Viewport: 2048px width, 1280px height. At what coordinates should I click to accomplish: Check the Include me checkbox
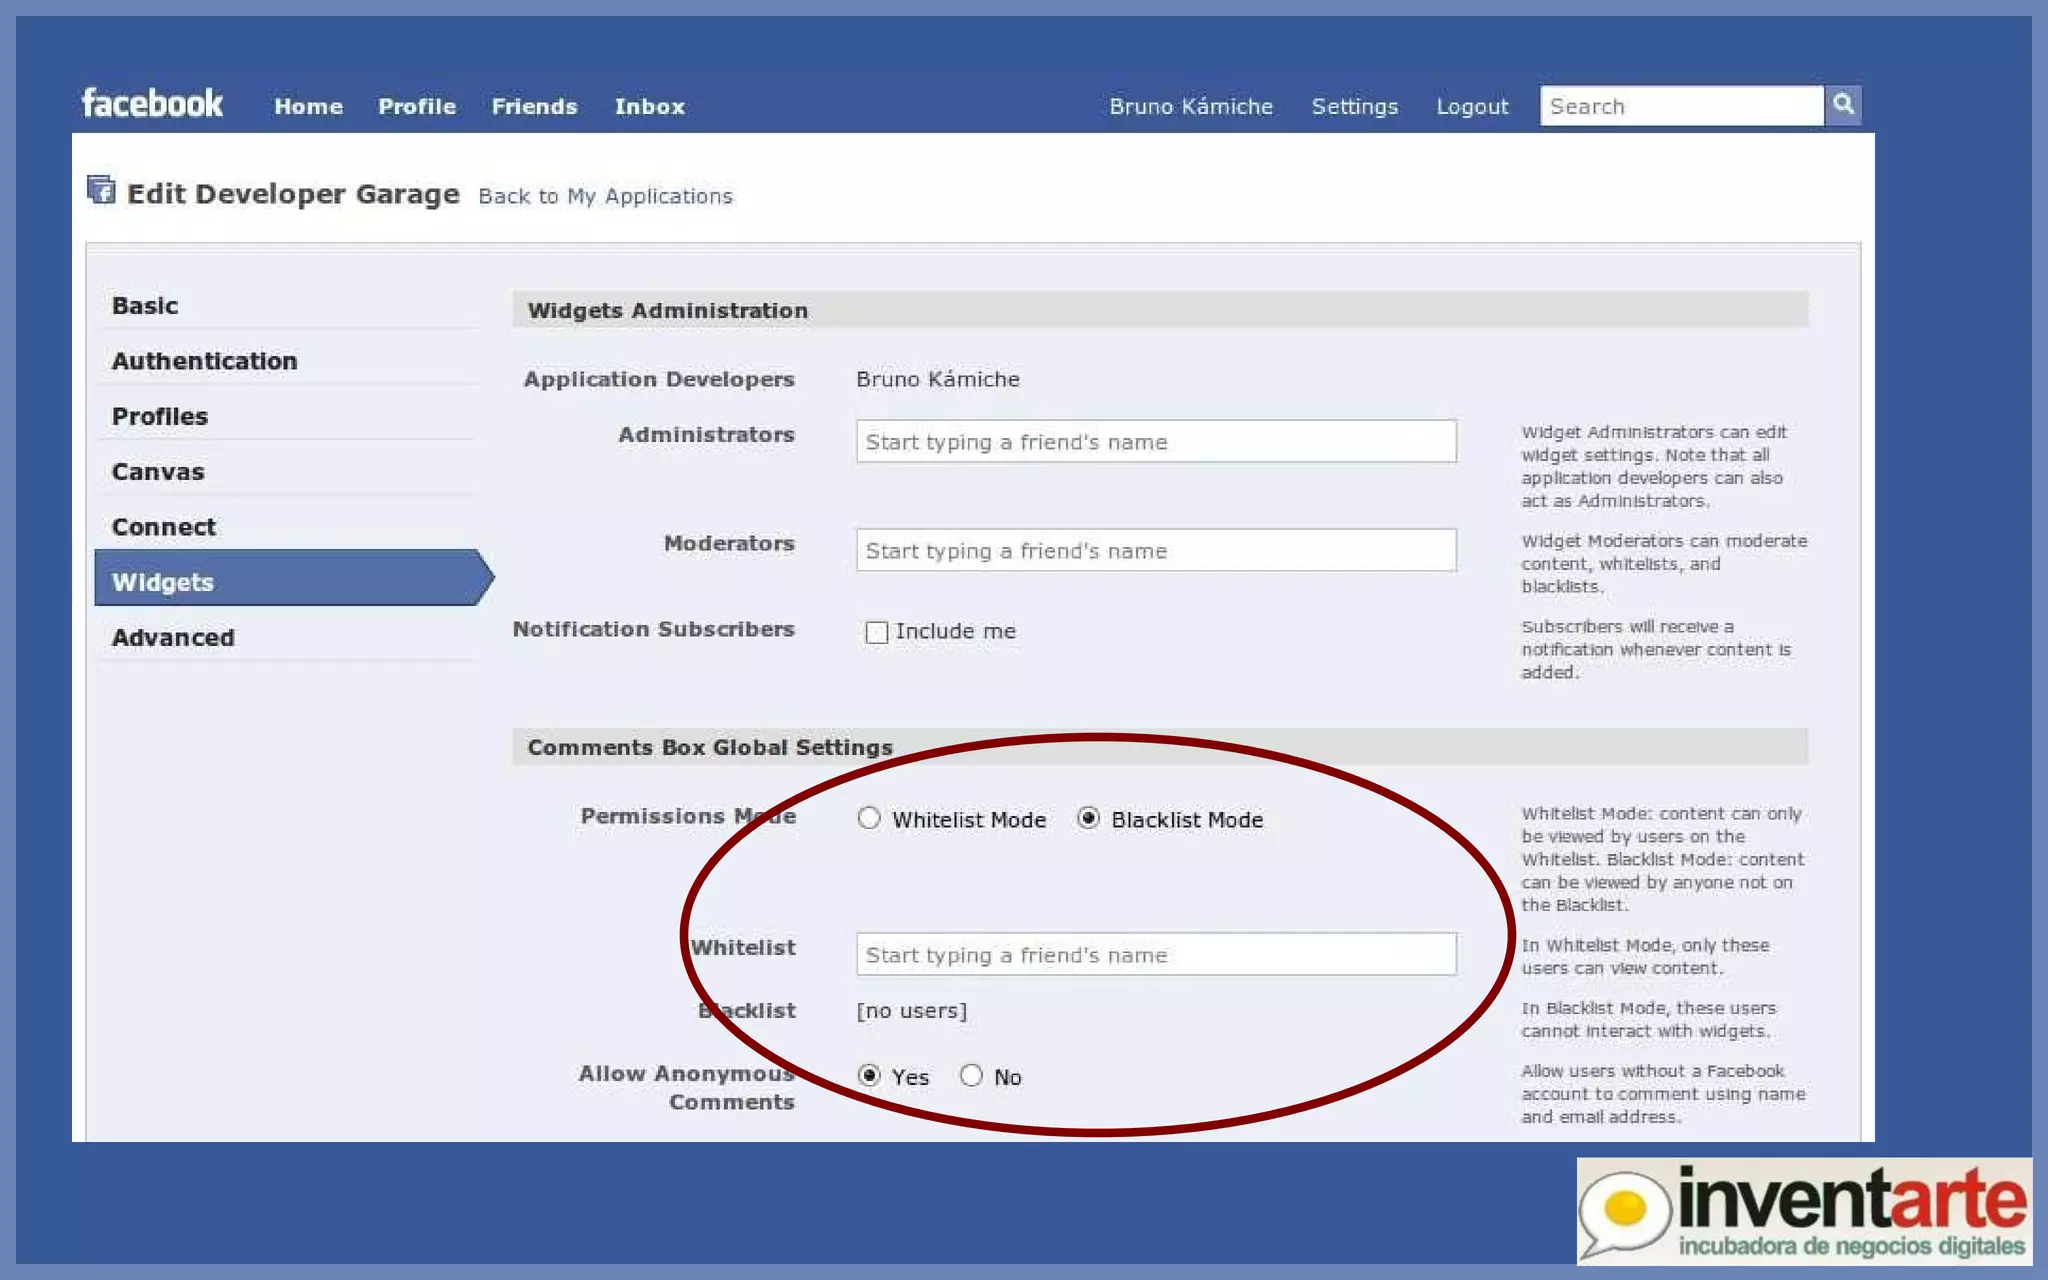coord(877,633)
